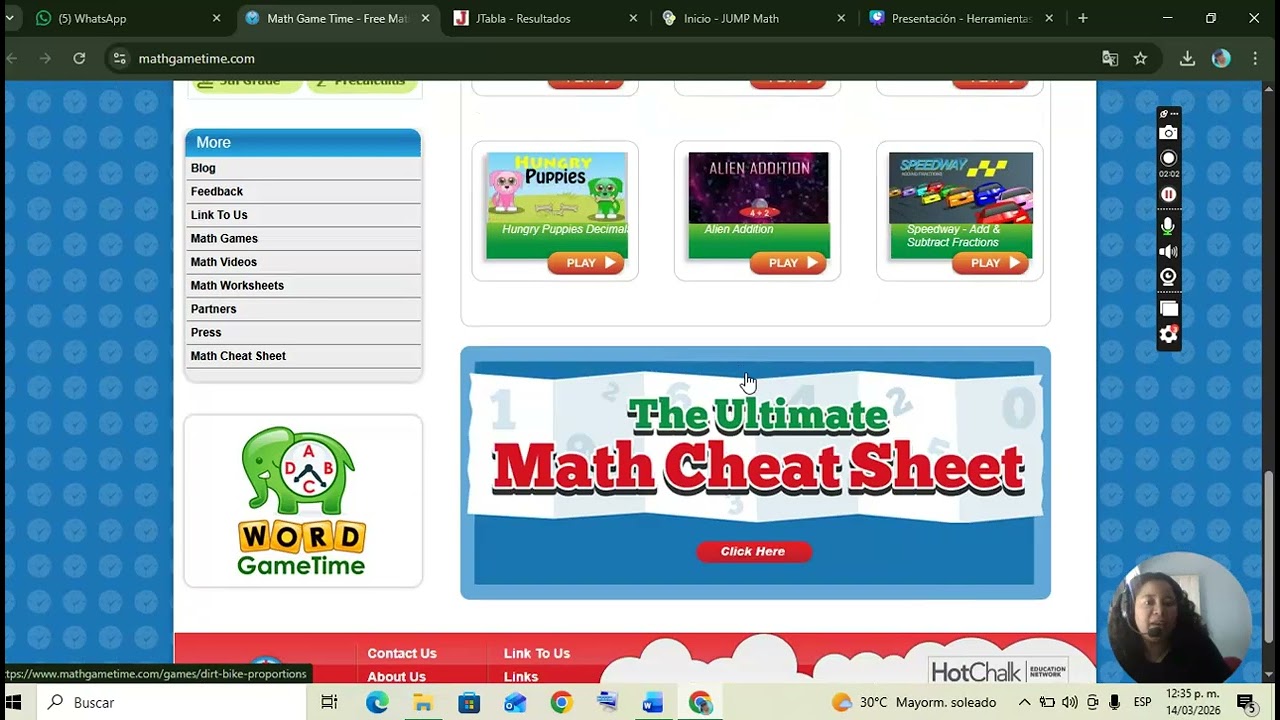Open the Speedway game thumbnail

pos(960,188)
